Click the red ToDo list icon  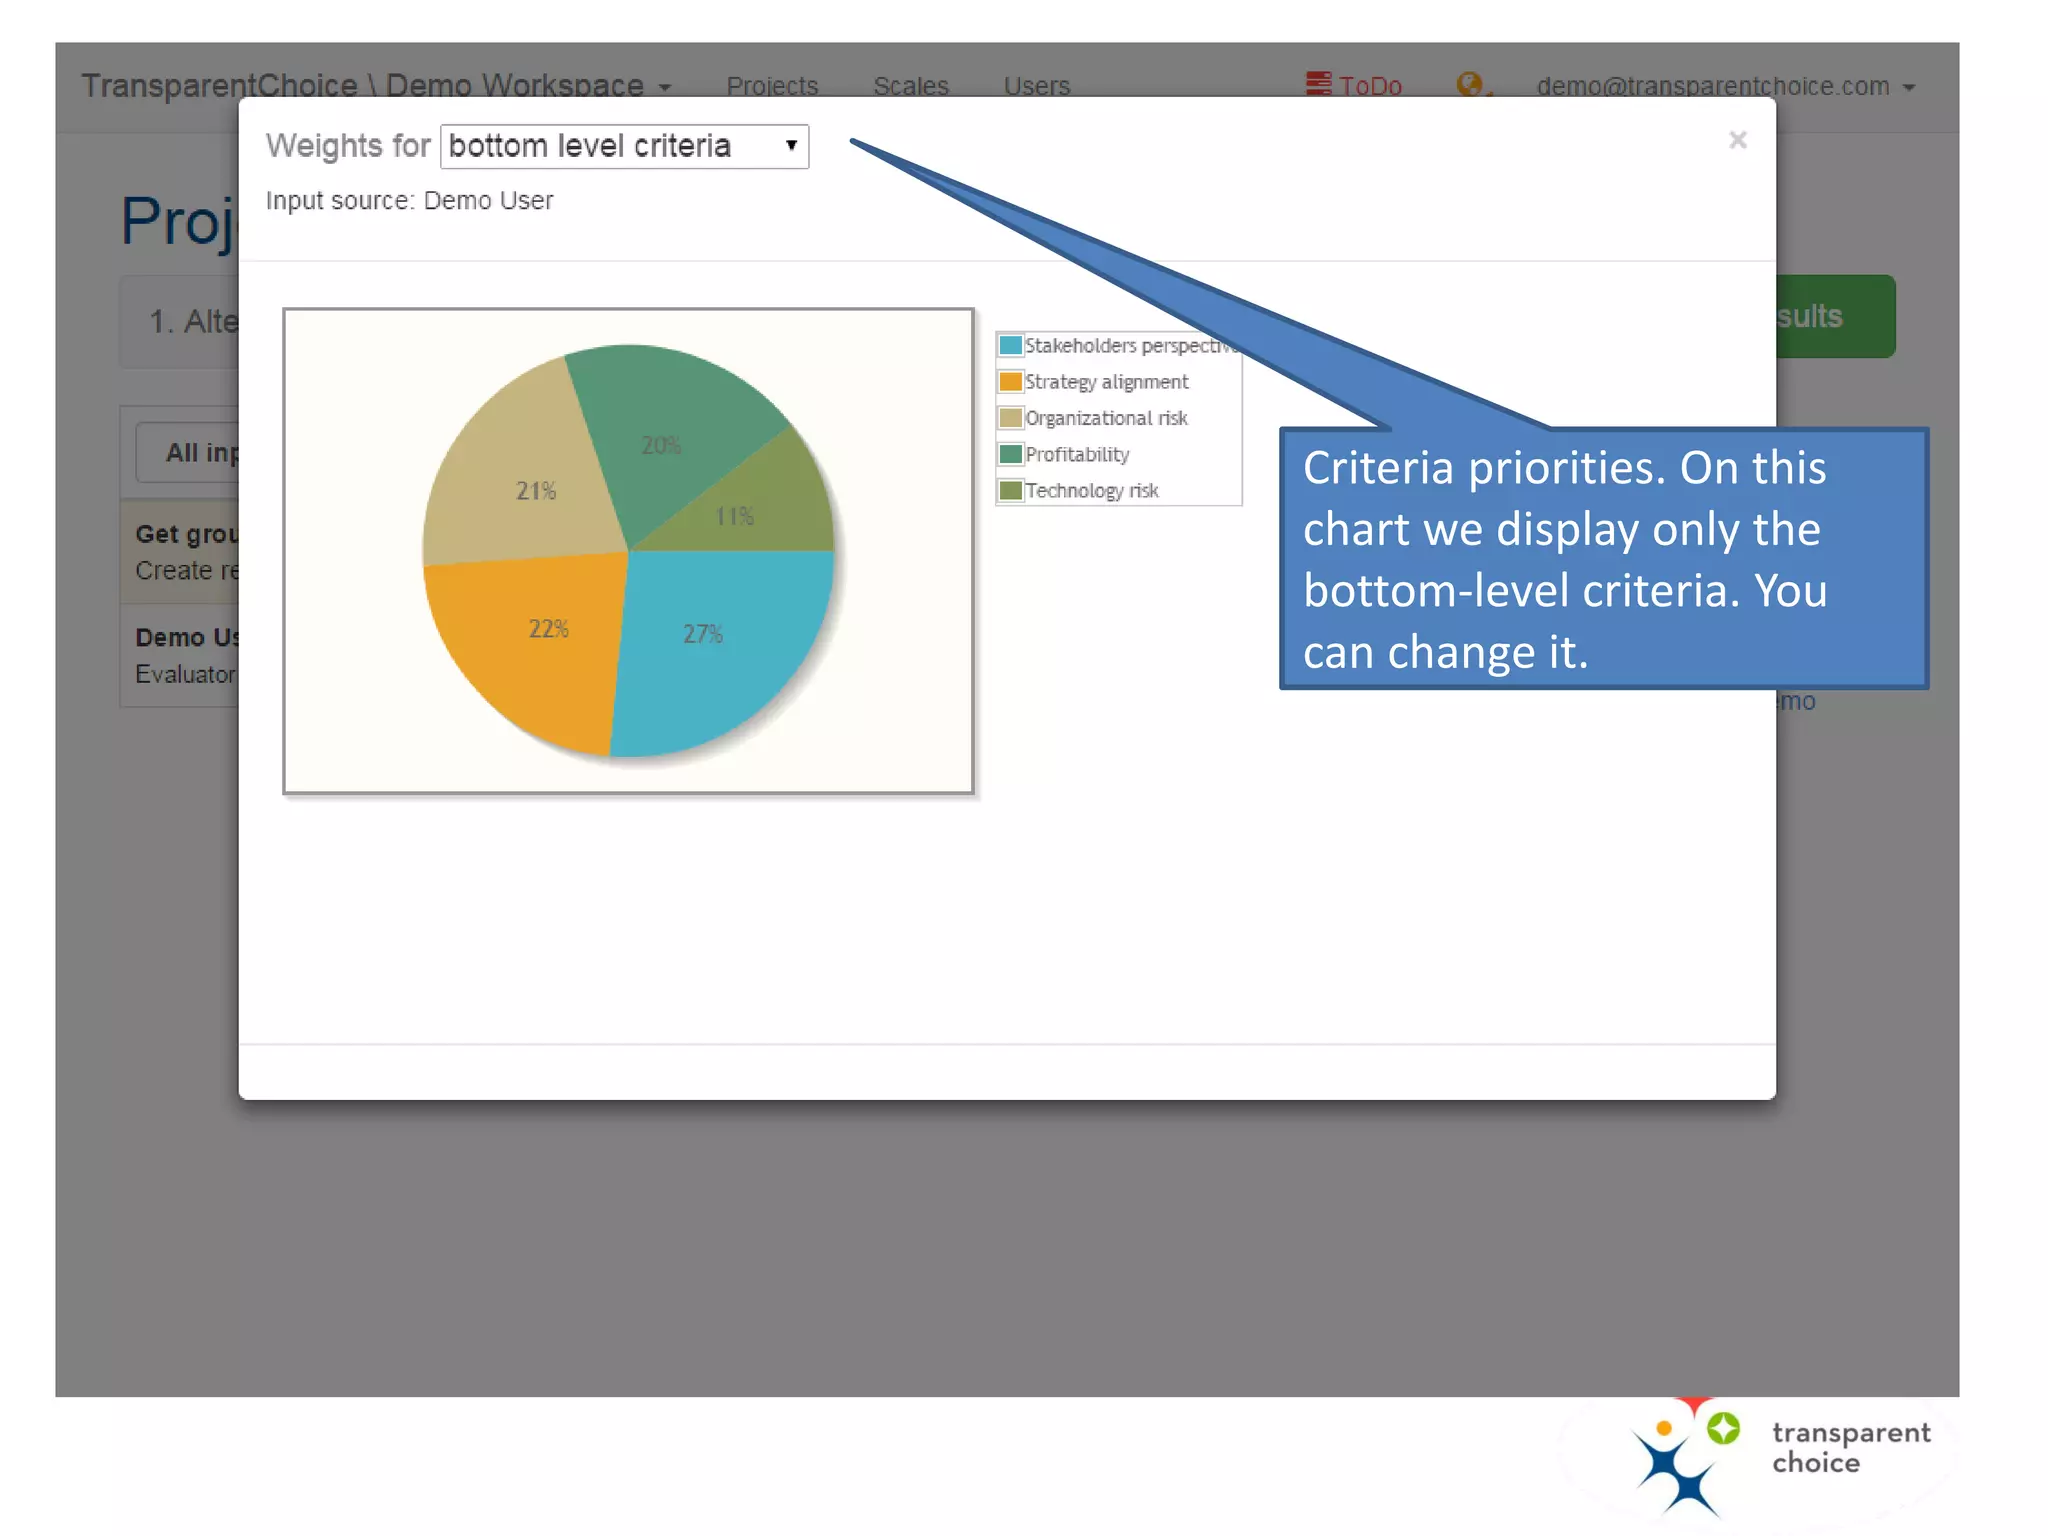pos(1318,84)
